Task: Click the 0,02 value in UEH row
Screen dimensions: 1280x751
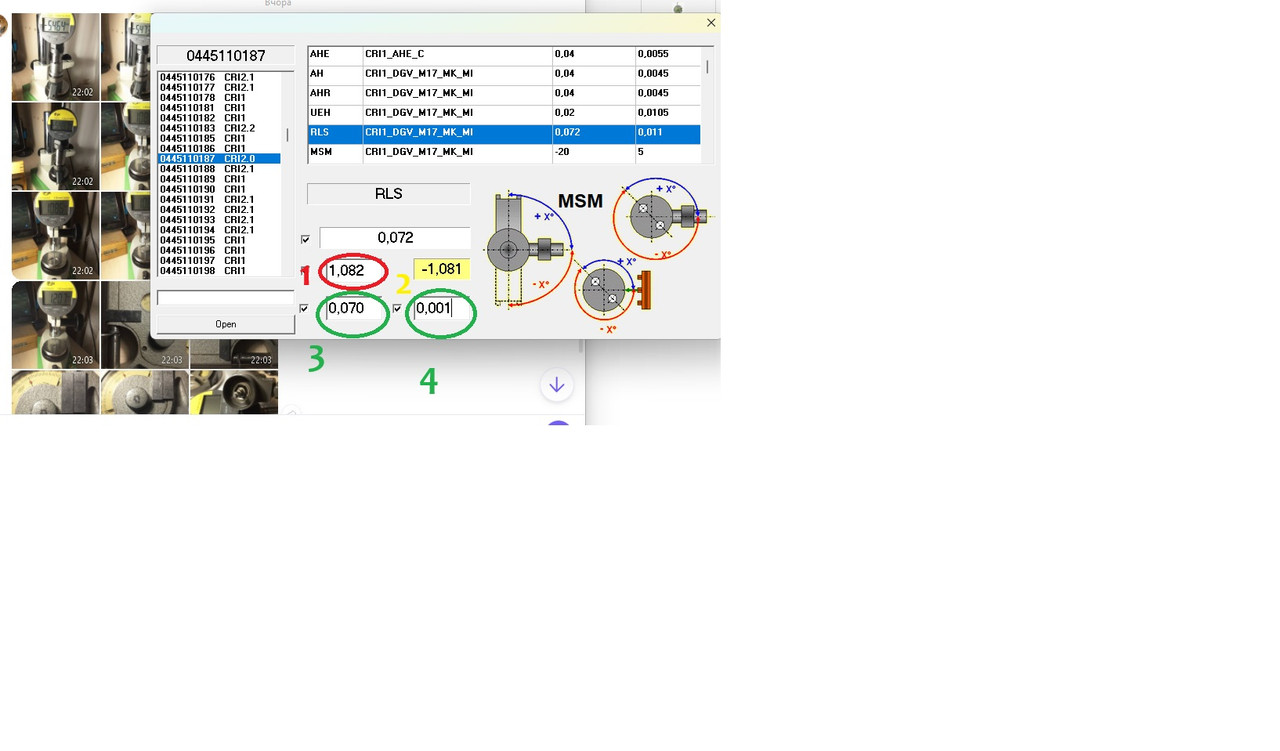Action: click(594, 113)
